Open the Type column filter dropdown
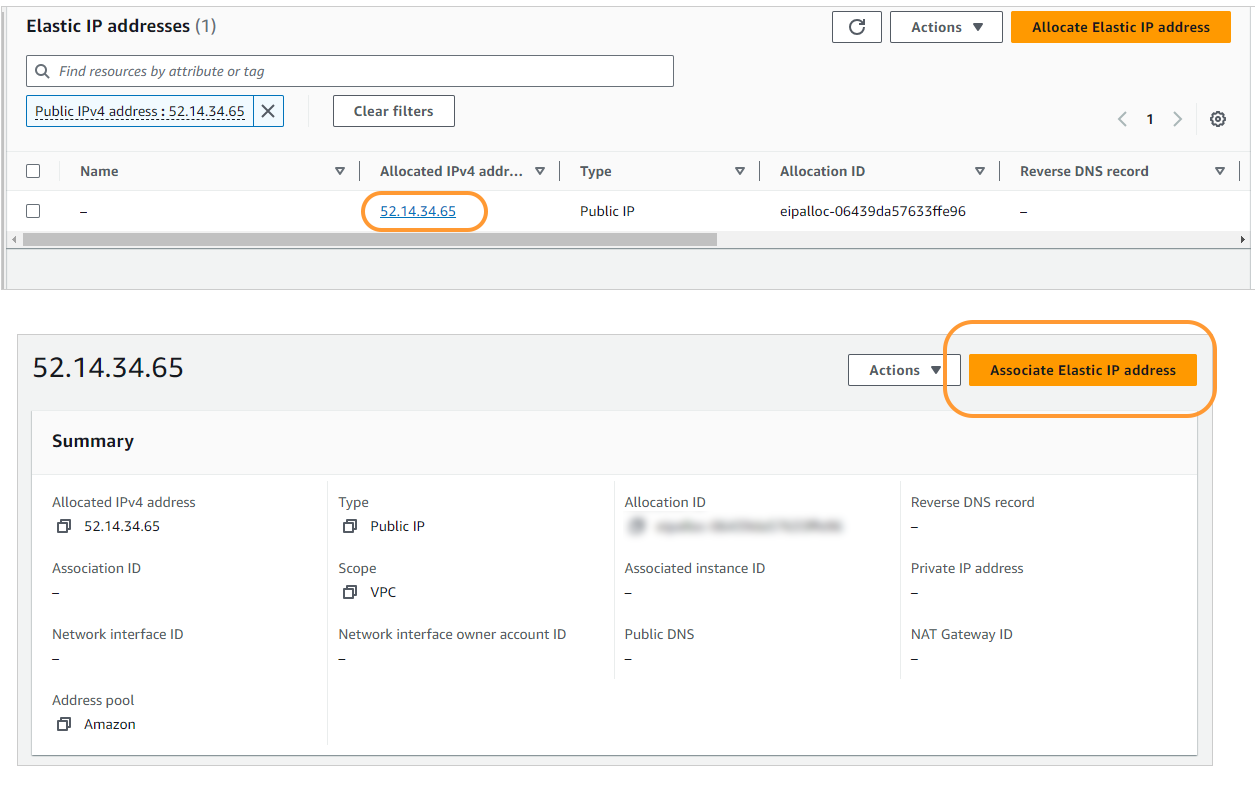This screenshot has height=800, width=1255. 740,170
